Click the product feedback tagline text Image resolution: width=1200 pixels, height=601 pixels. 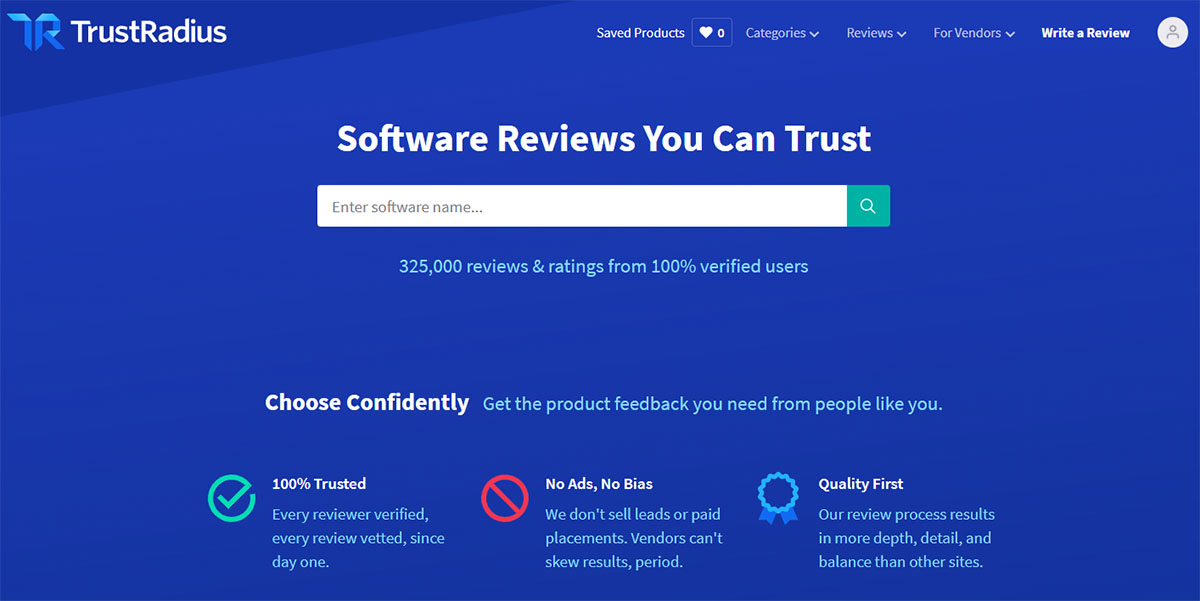[712, 404]
